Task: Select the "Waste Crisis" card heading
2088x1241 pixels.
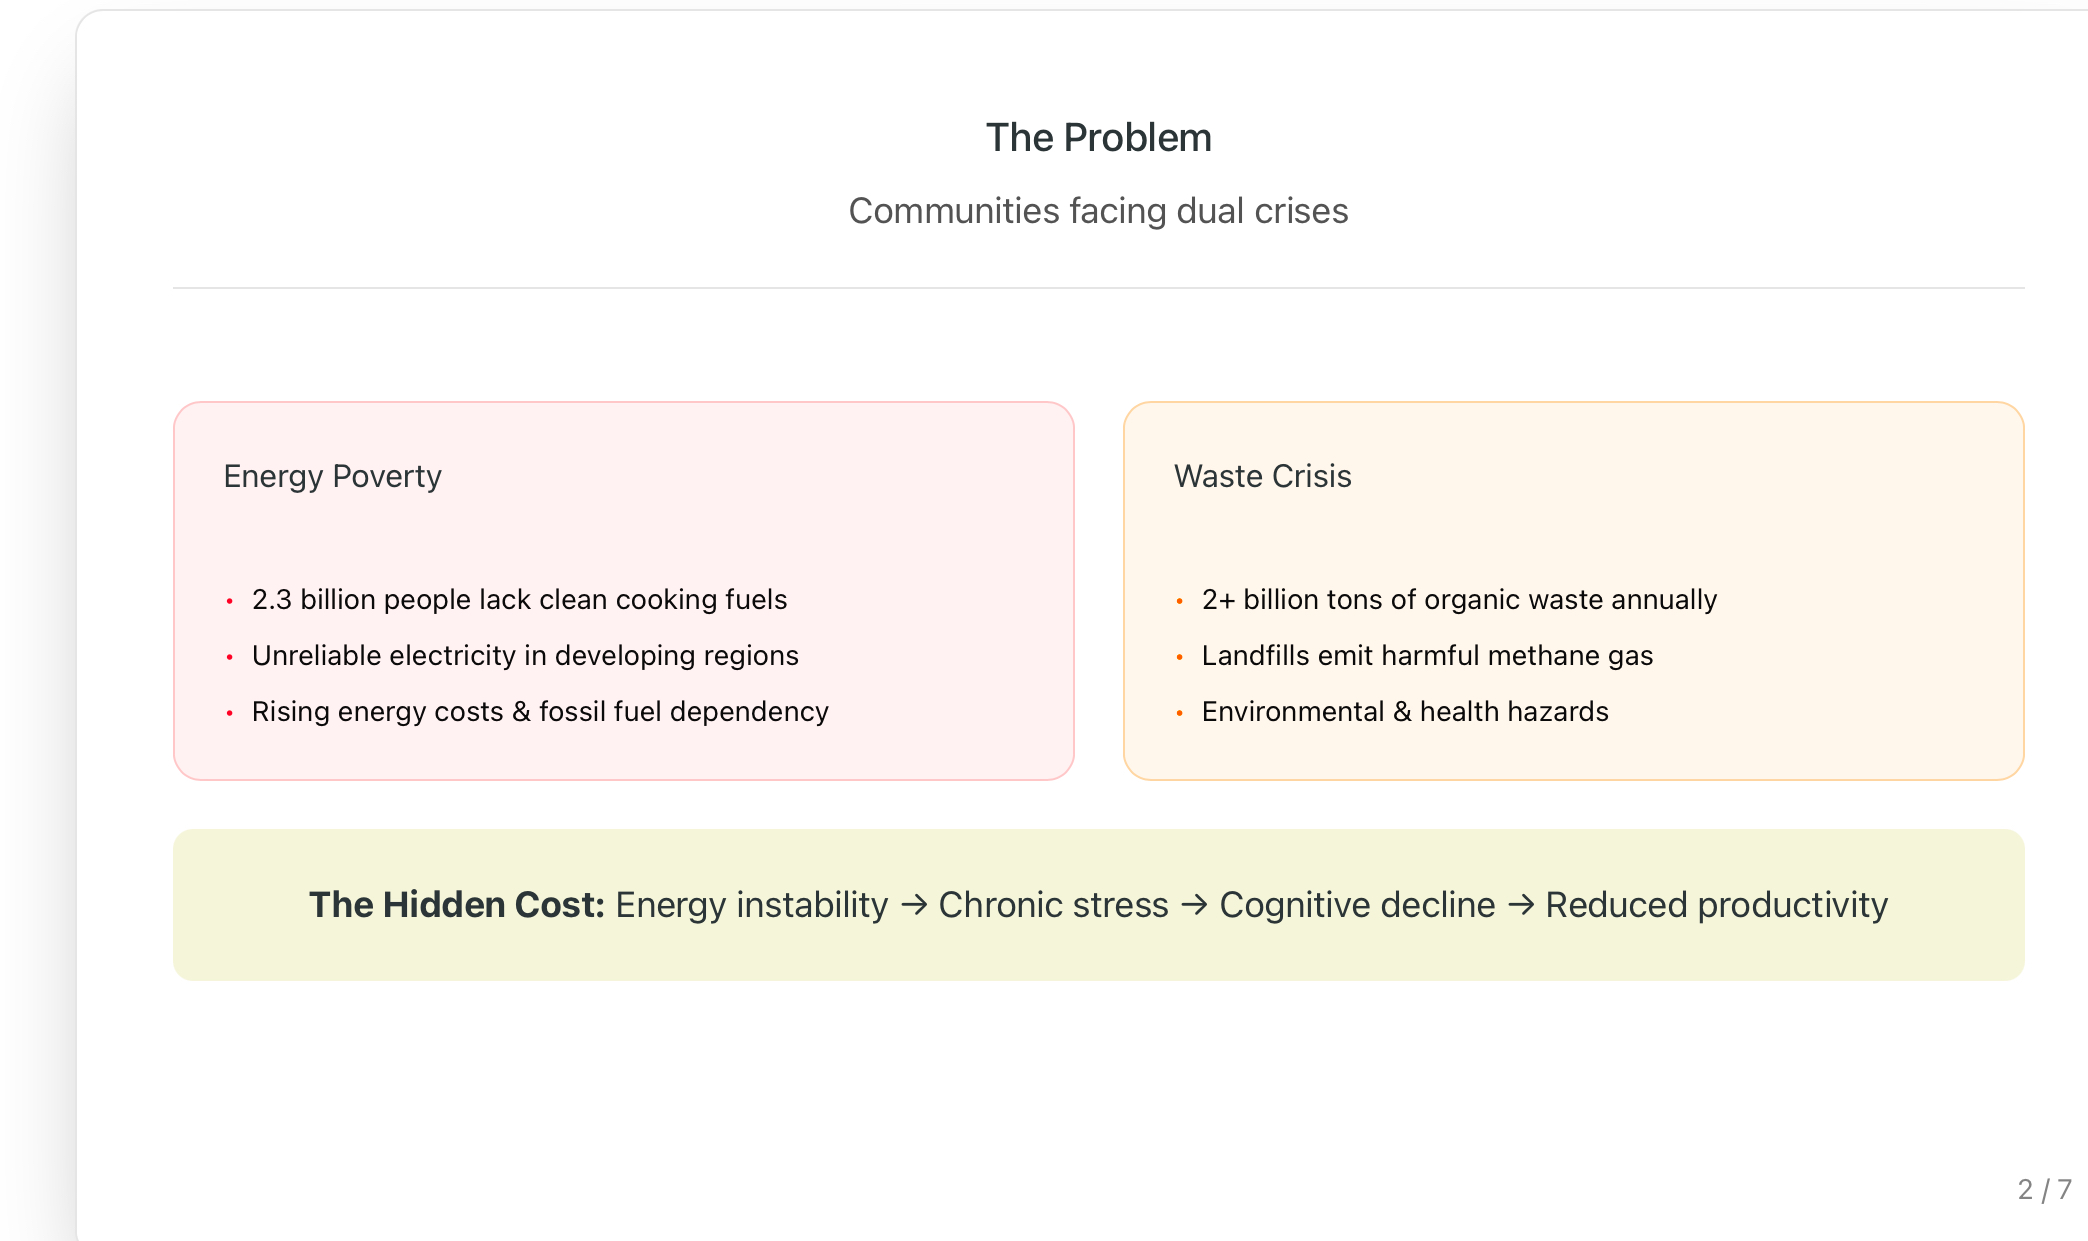Action: [x=1262, y=476]
